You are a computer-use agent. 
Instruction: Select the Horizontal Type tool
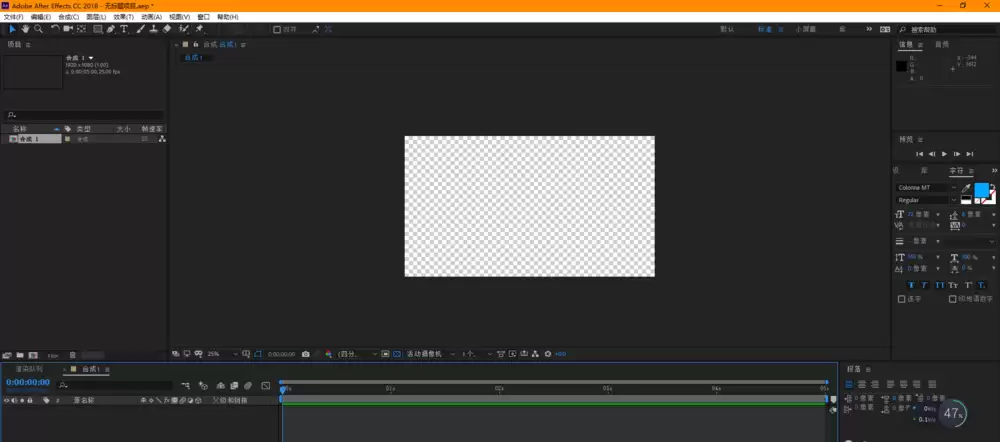point(124,29)
